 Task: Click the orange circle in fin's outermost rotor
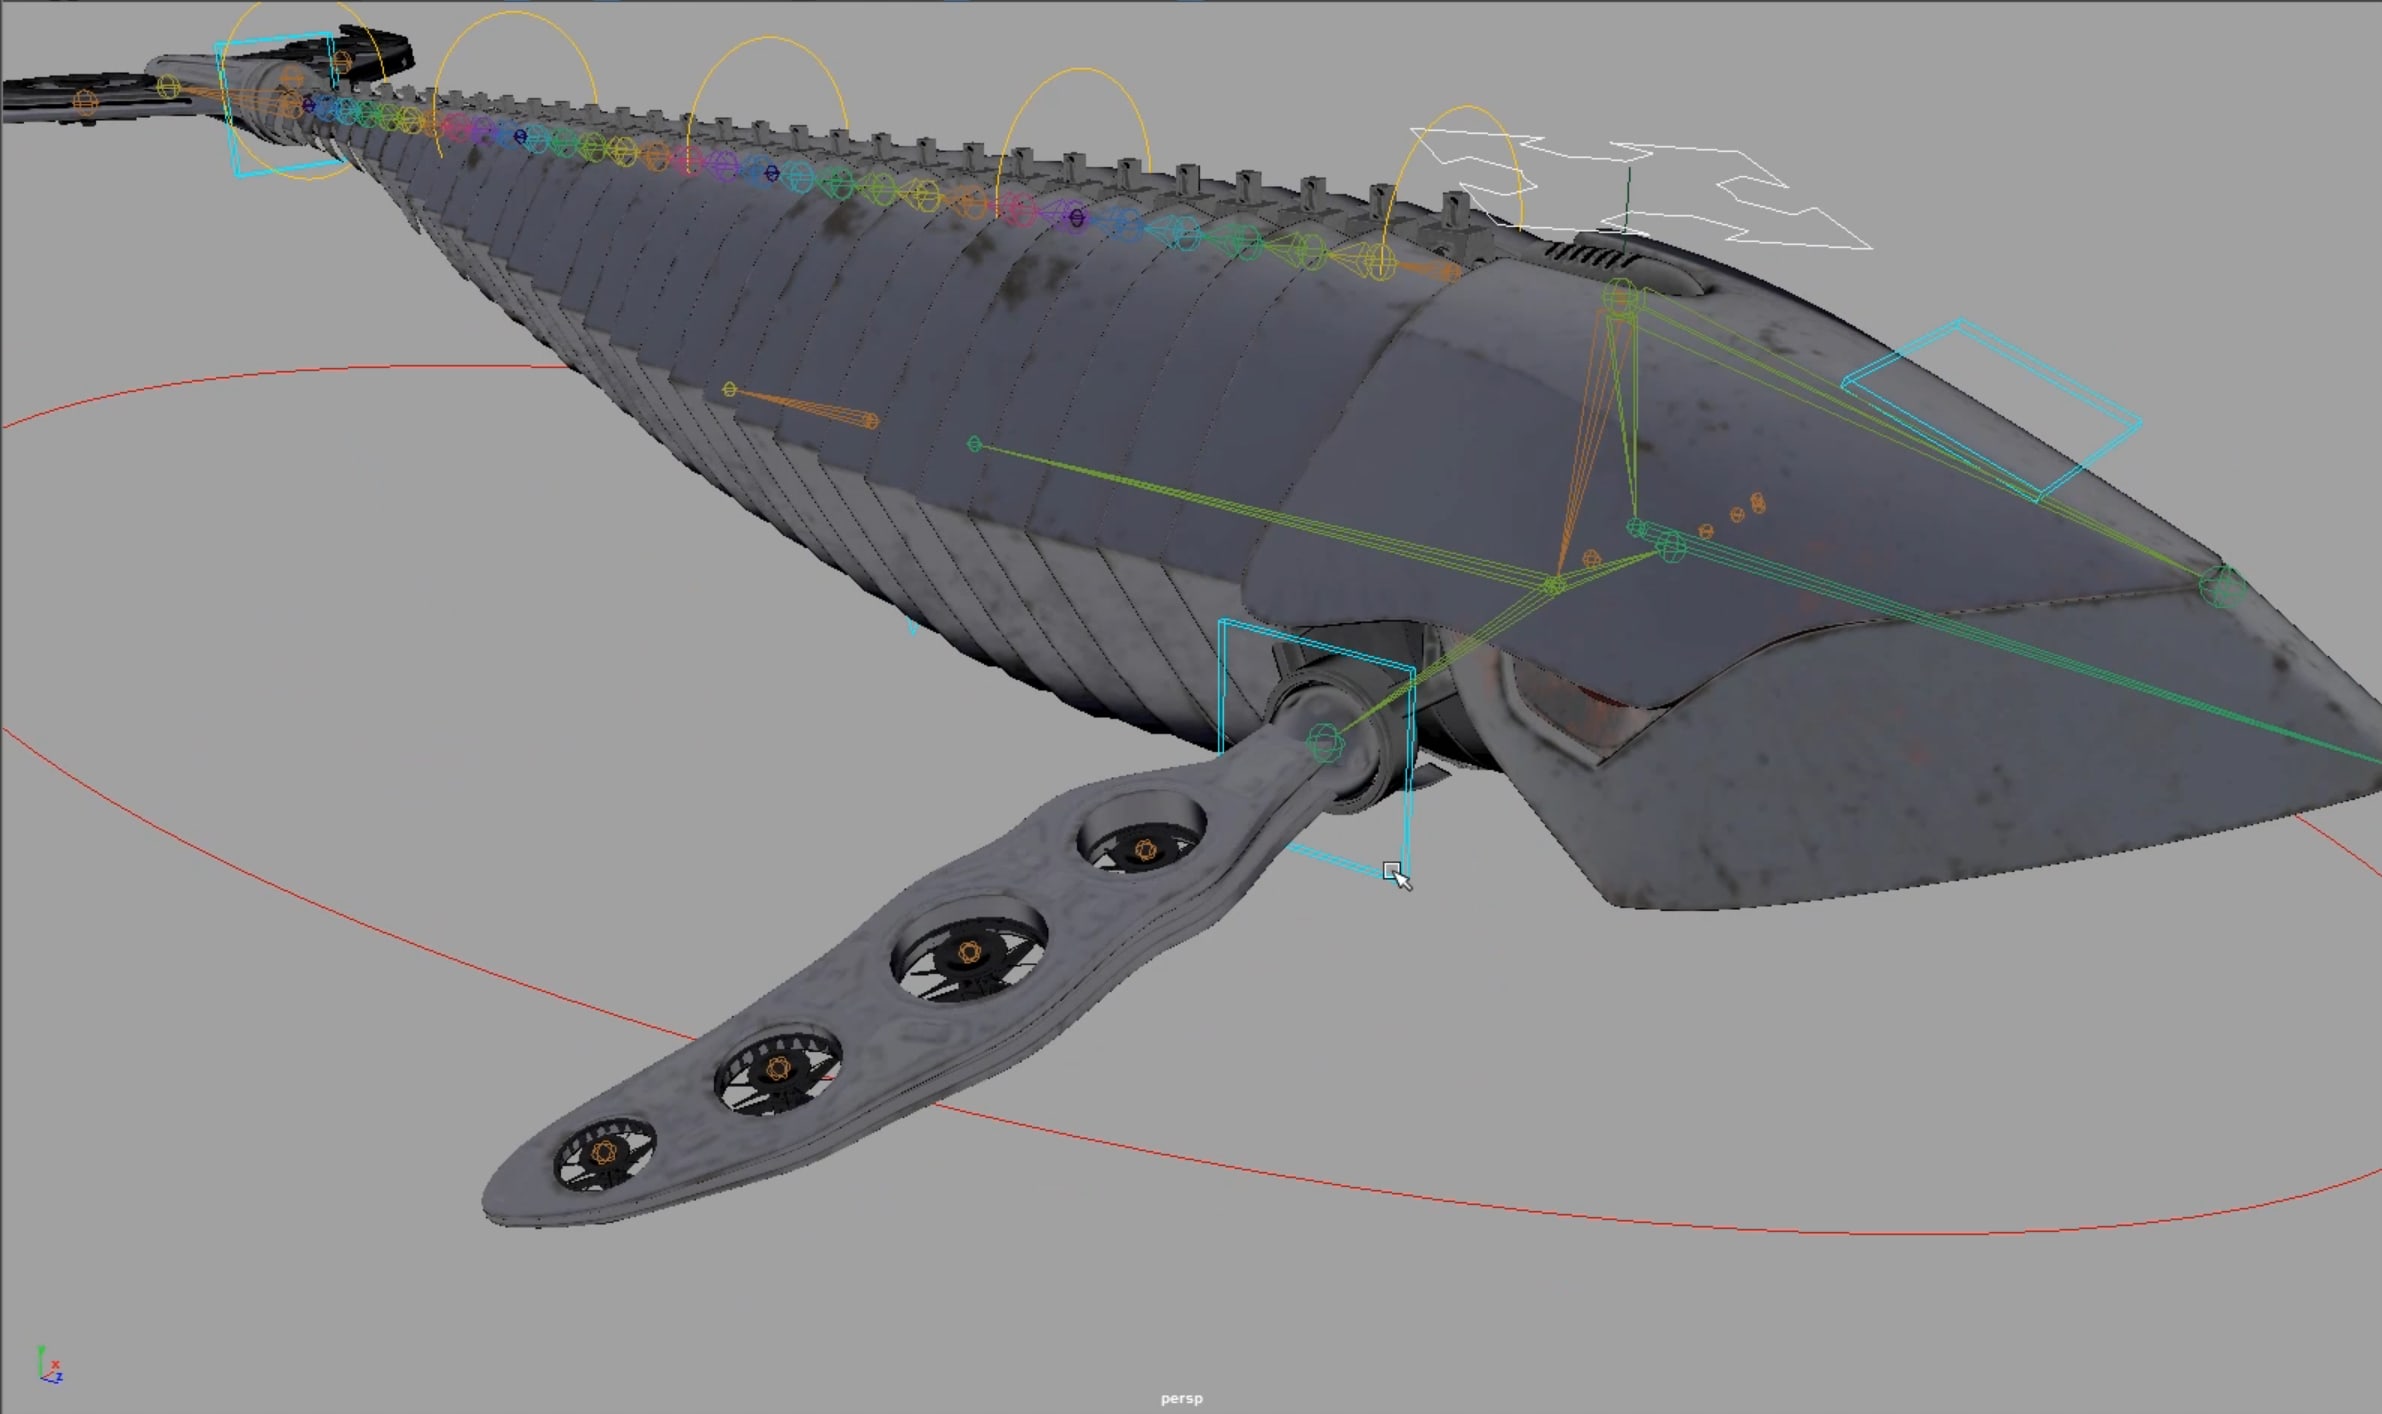coord(602,1153)
